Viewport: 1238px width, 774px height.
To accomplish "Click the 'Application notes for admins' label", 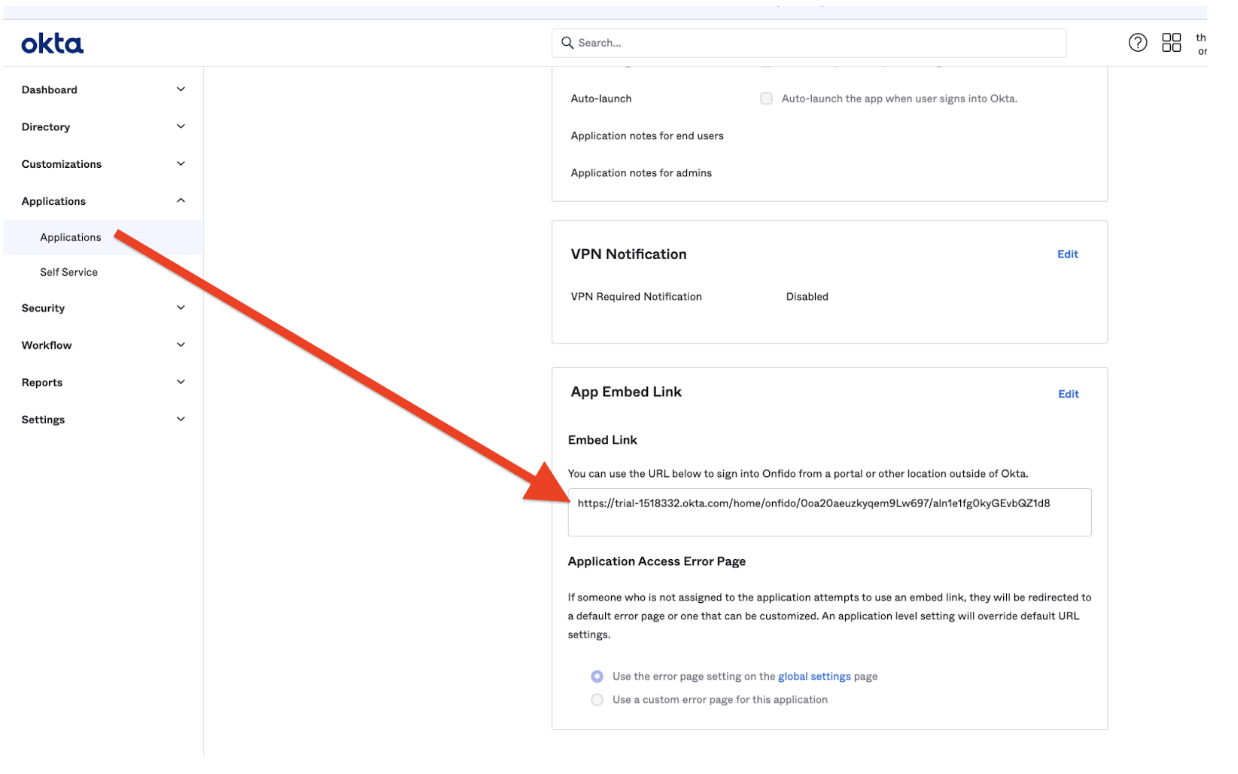I will (x=641, y=173).
